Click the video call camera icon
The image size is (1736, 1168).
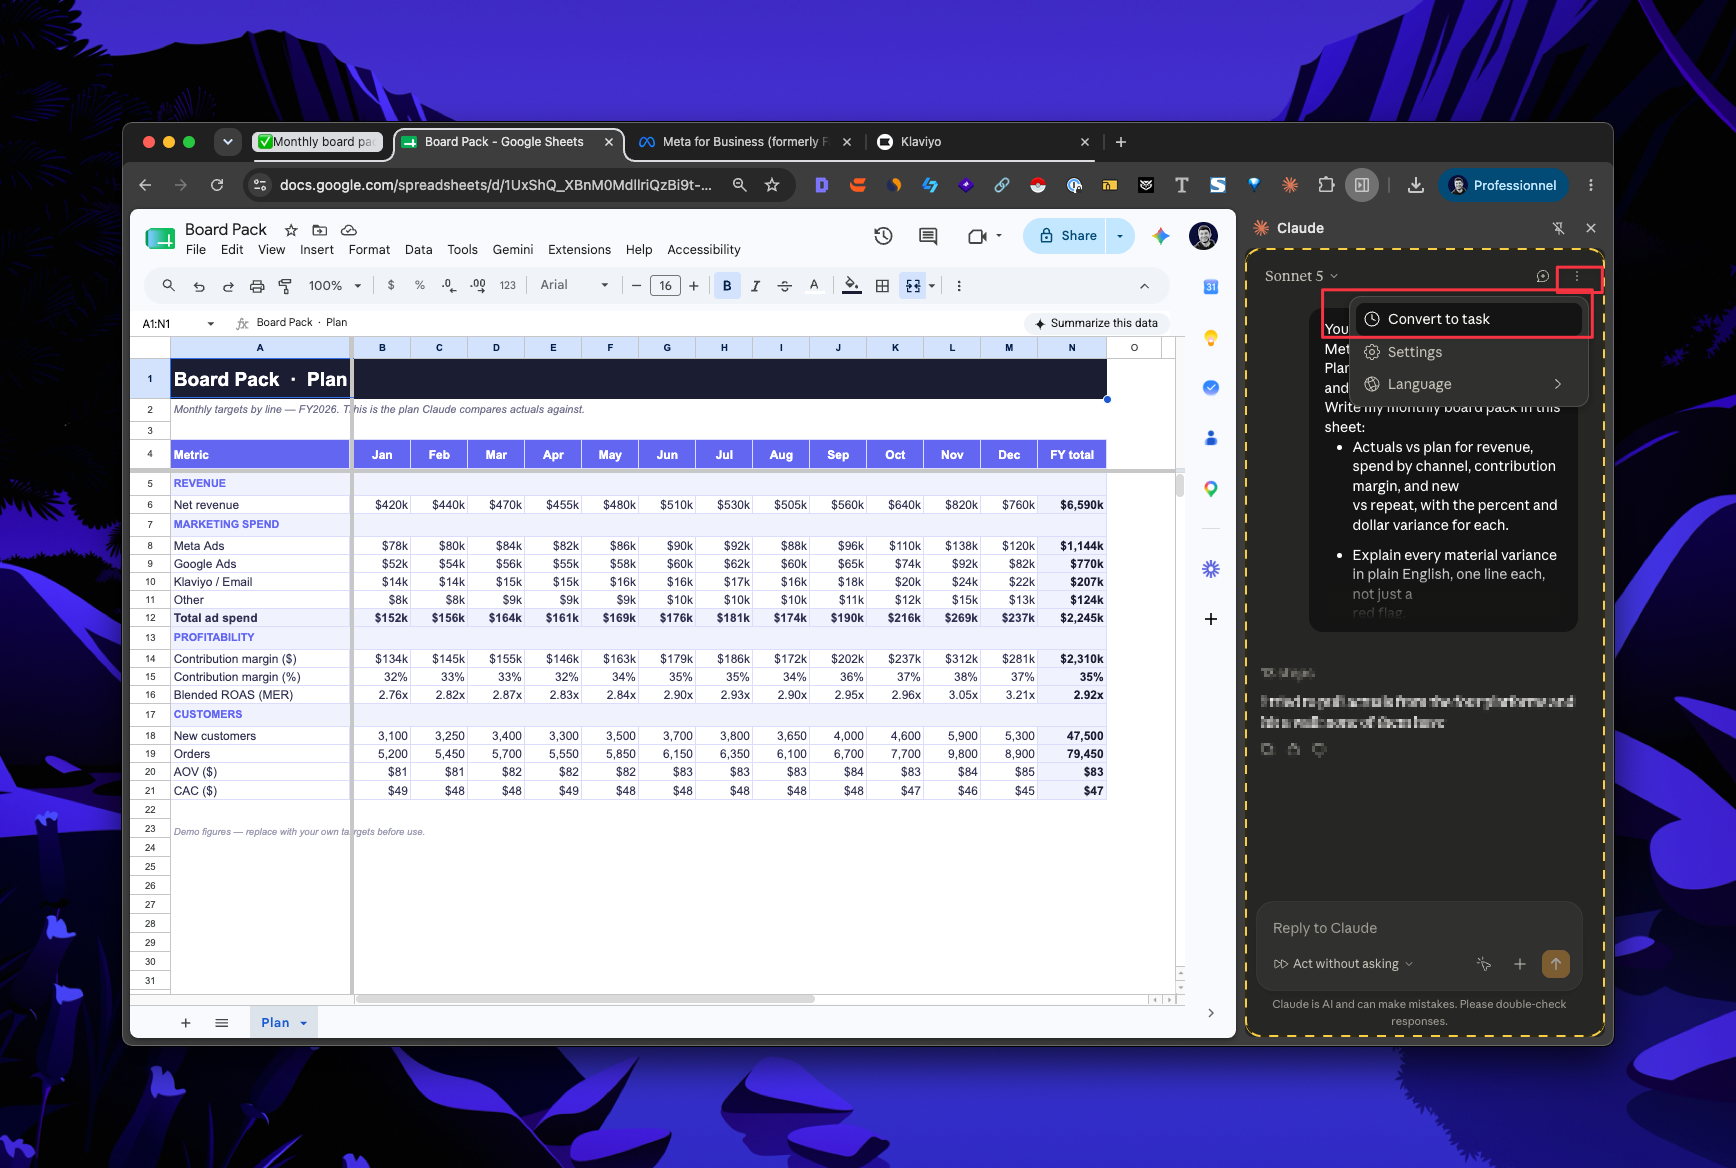(x=977, y=236)
